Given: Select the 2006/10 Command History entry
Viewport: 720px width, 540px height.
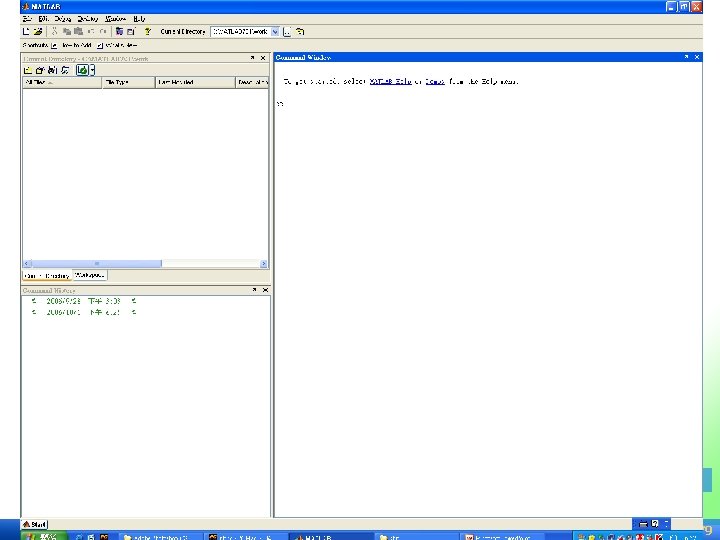Looking at the screenshot, I should tap(84, 312).
